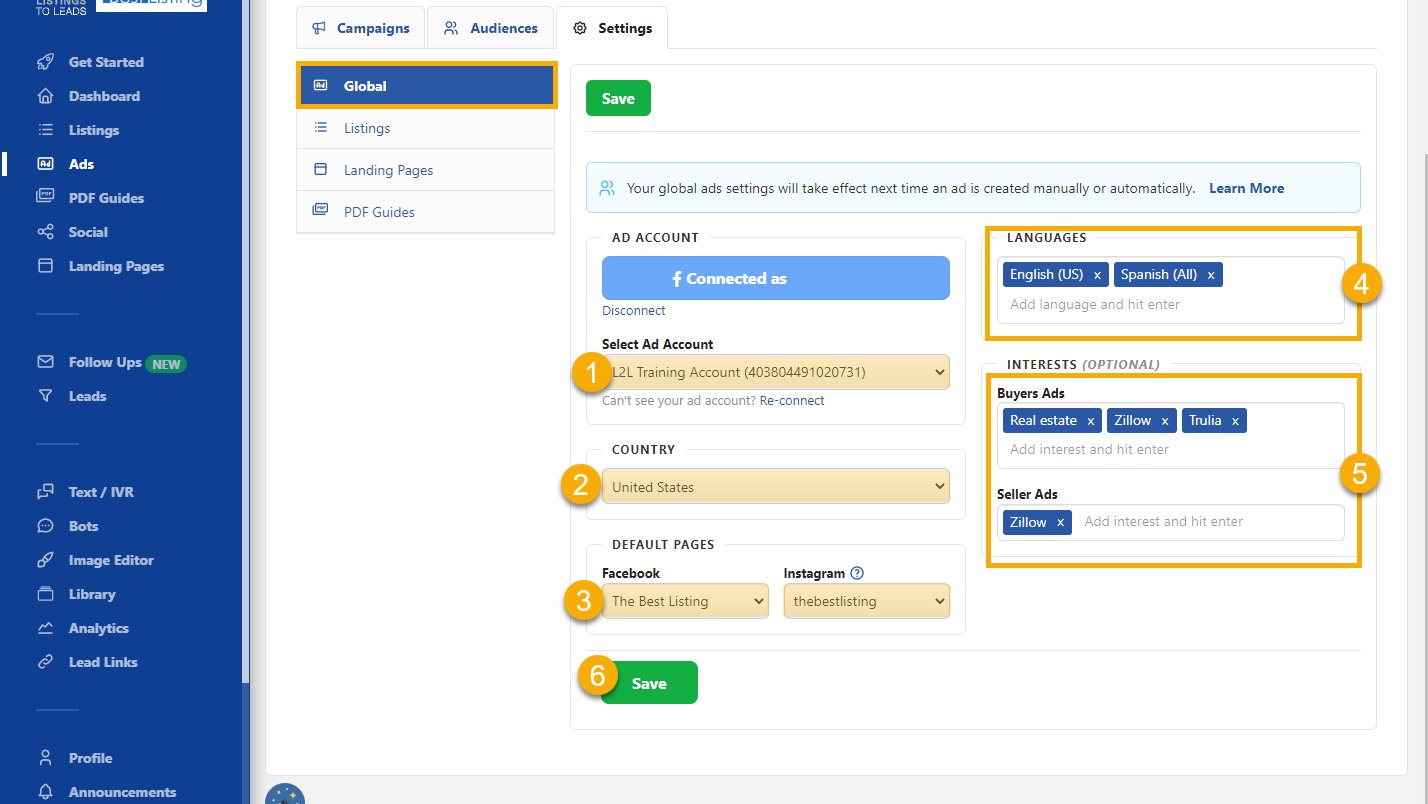This screenshot has height=804, width=1428.
Task: Select Landing Pages in the settings submenu
Action: click(x=388, y=170)
